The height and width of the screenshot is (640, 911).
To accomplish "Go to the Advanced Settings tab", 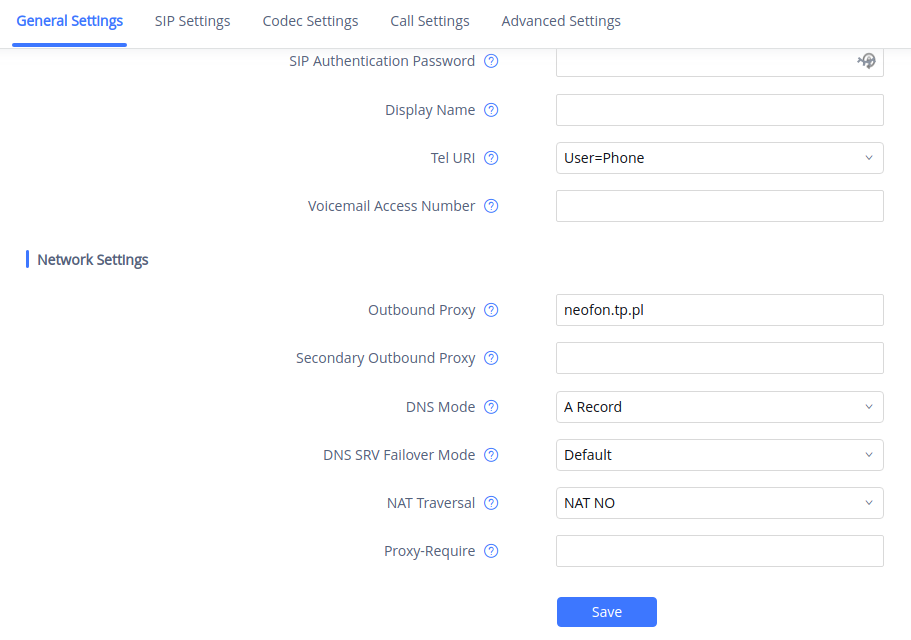I will 561,21.
